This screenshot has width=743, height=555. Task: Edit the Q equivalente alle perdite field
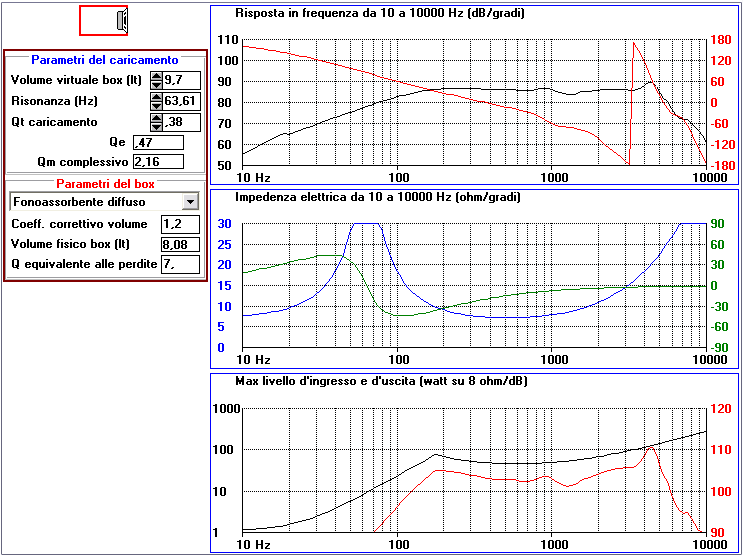click(x=181, y=264)
